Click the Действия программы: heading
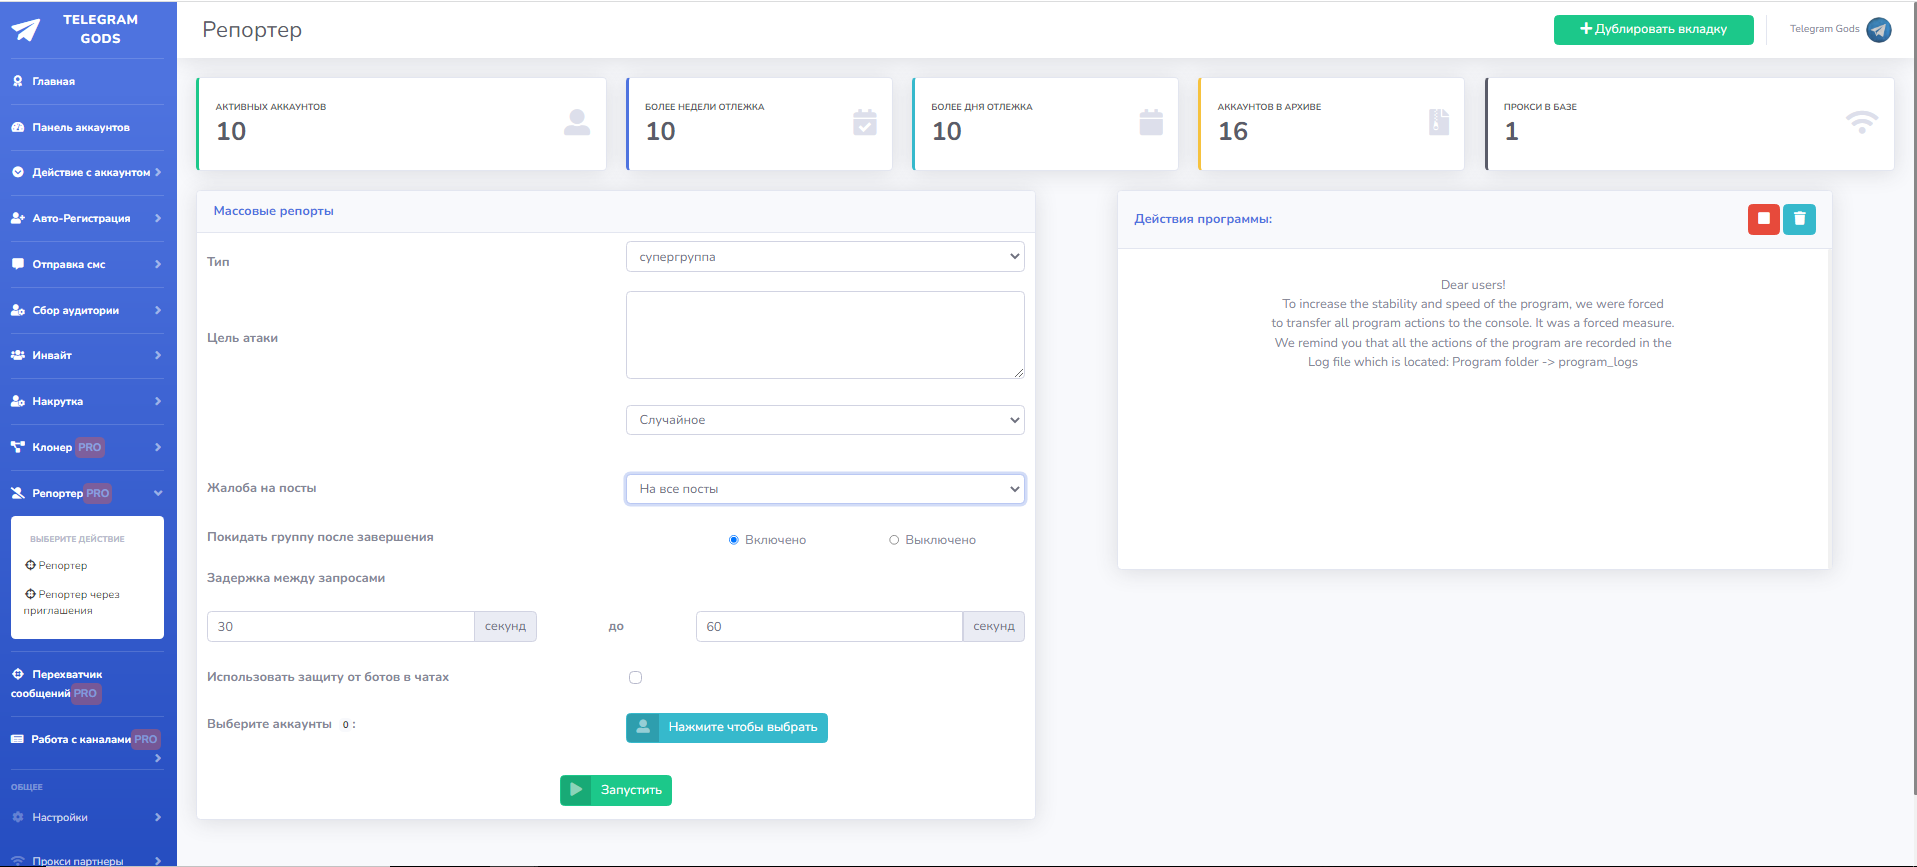Image resolution: width=1917 pixels, height=867 pixels. click(x=1203, y=219)
